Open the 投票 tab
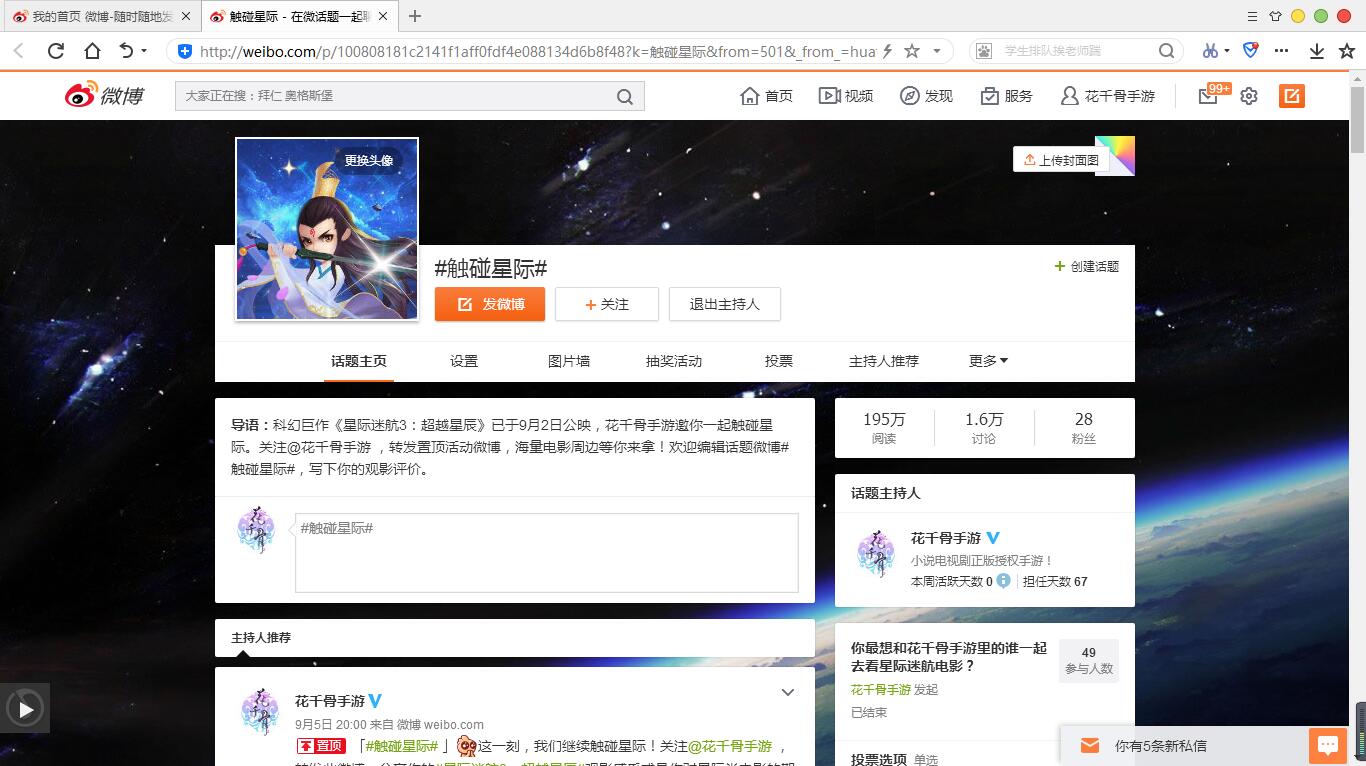Screen dimensions: 1366x766 pyautogui.click(x=779, y=361)
